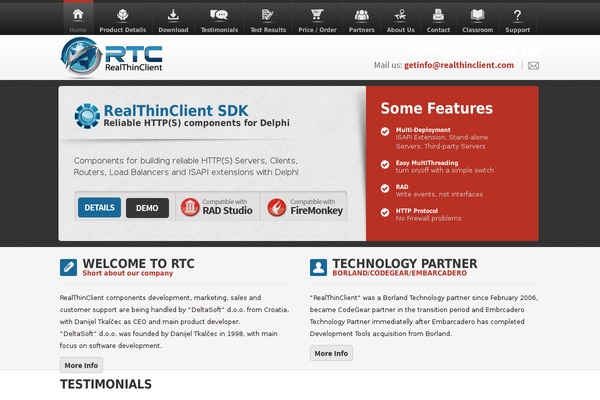The width and height of the screenshot is (600, 400).
Task: Click BORLAND/CODEGEAR/EMBARCADERO subtitle
Action: click(399, 273)
